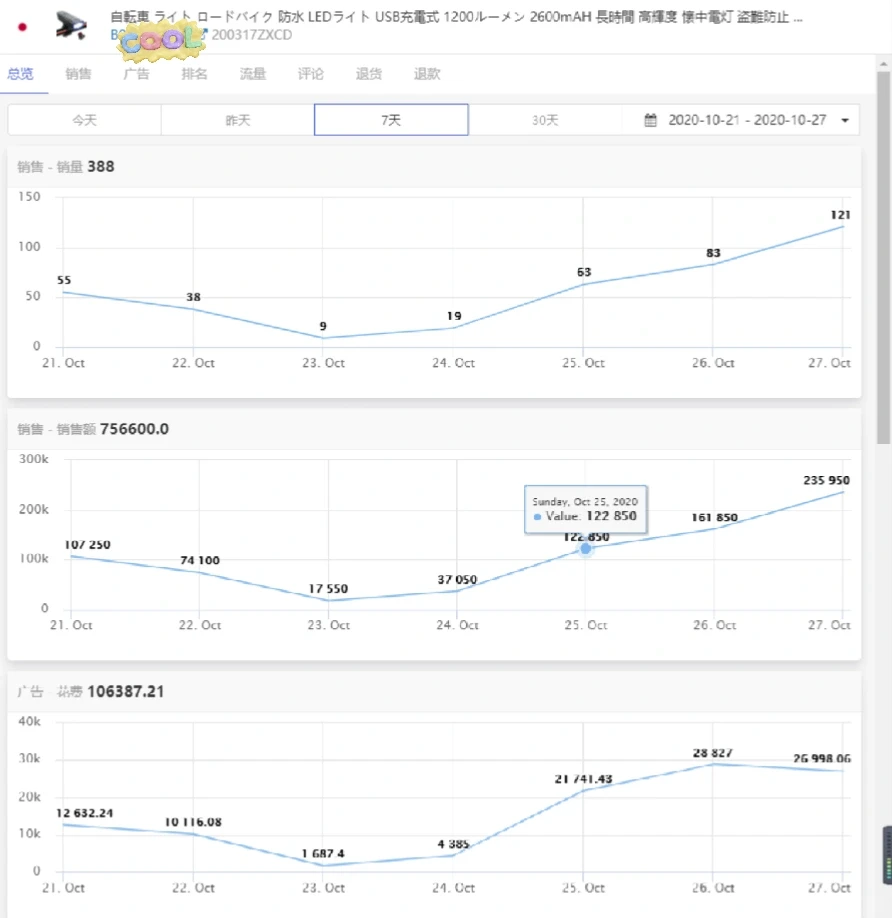Click the 55 data label on sales volume chart
The height and width of the screenshot is (918, 892).
64,280
